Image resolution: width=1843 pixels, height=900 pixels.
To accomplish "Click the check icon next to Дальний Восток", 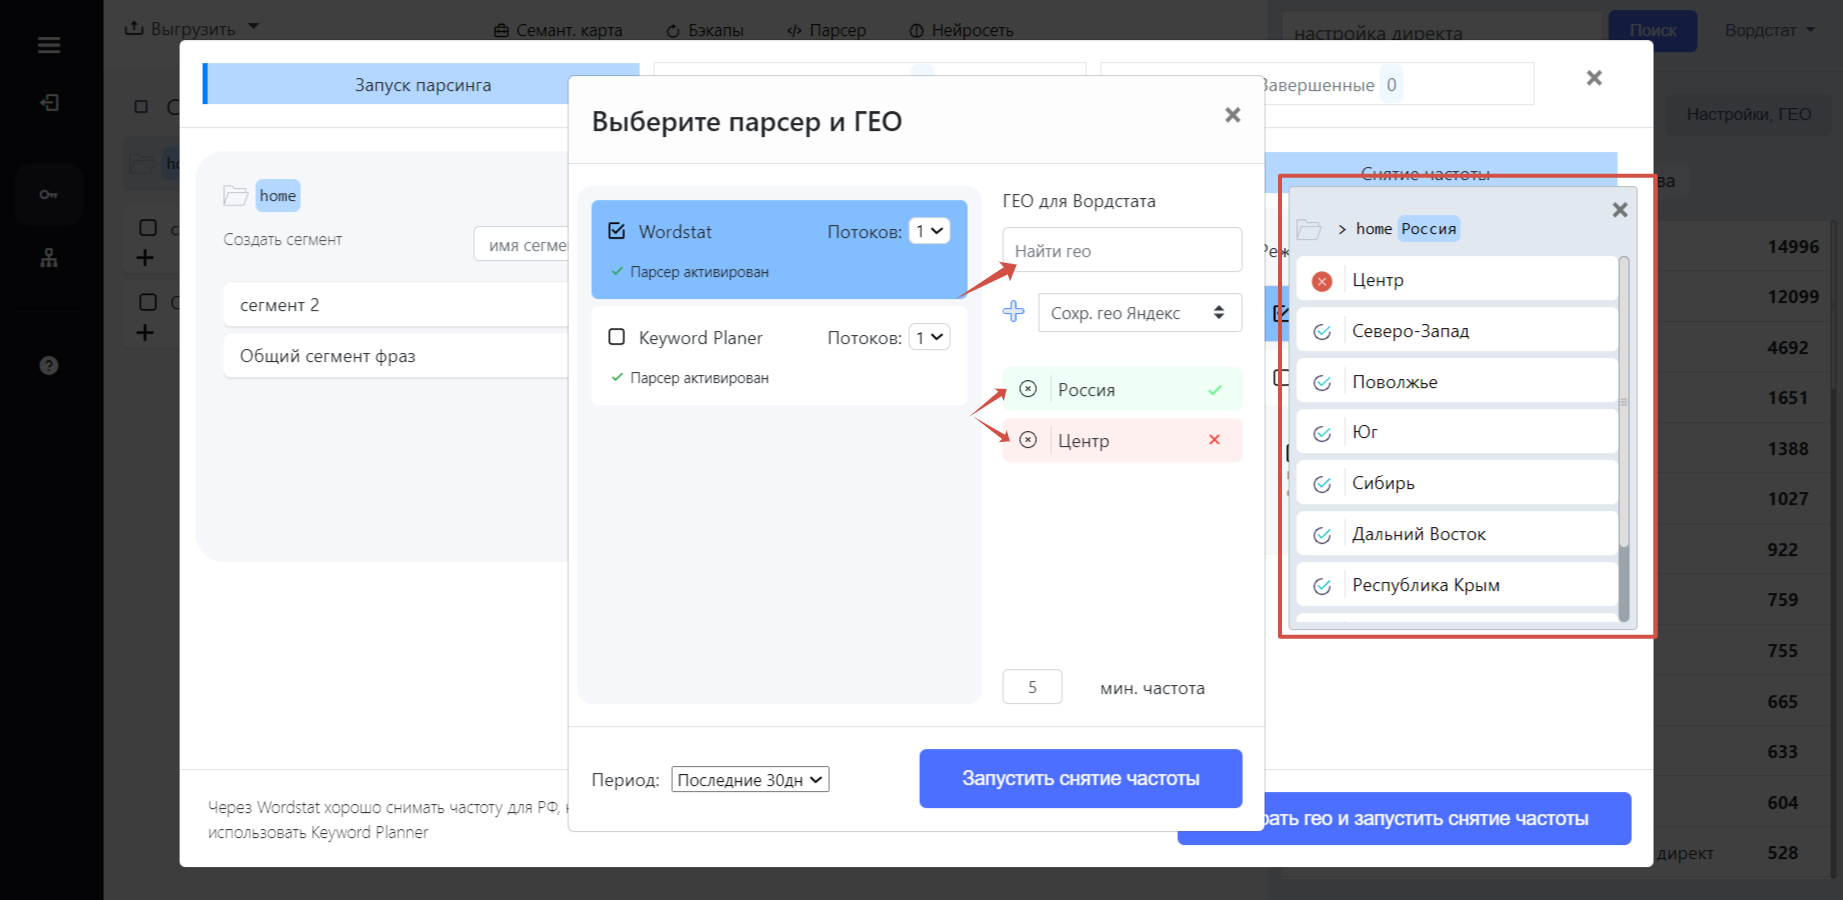I will pos(1322,535).
